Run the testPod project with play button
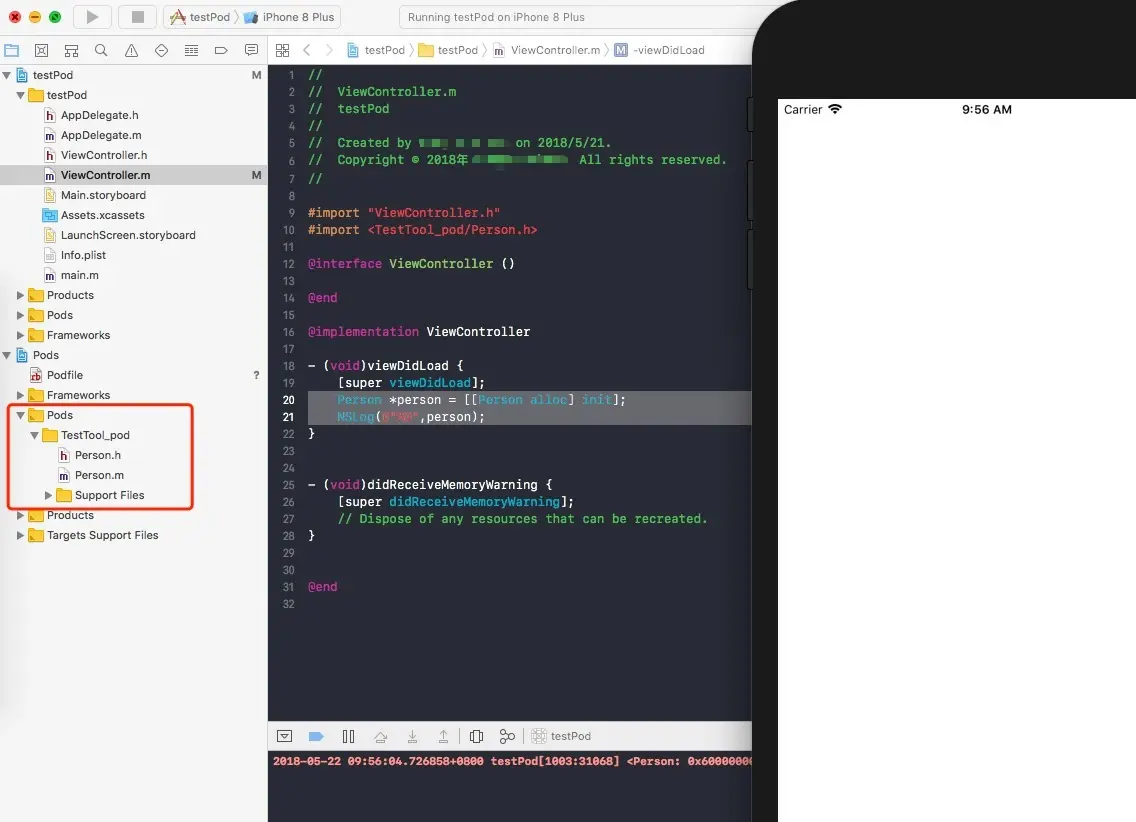This screenshot has width=1136, height=822. click(92, 17)
